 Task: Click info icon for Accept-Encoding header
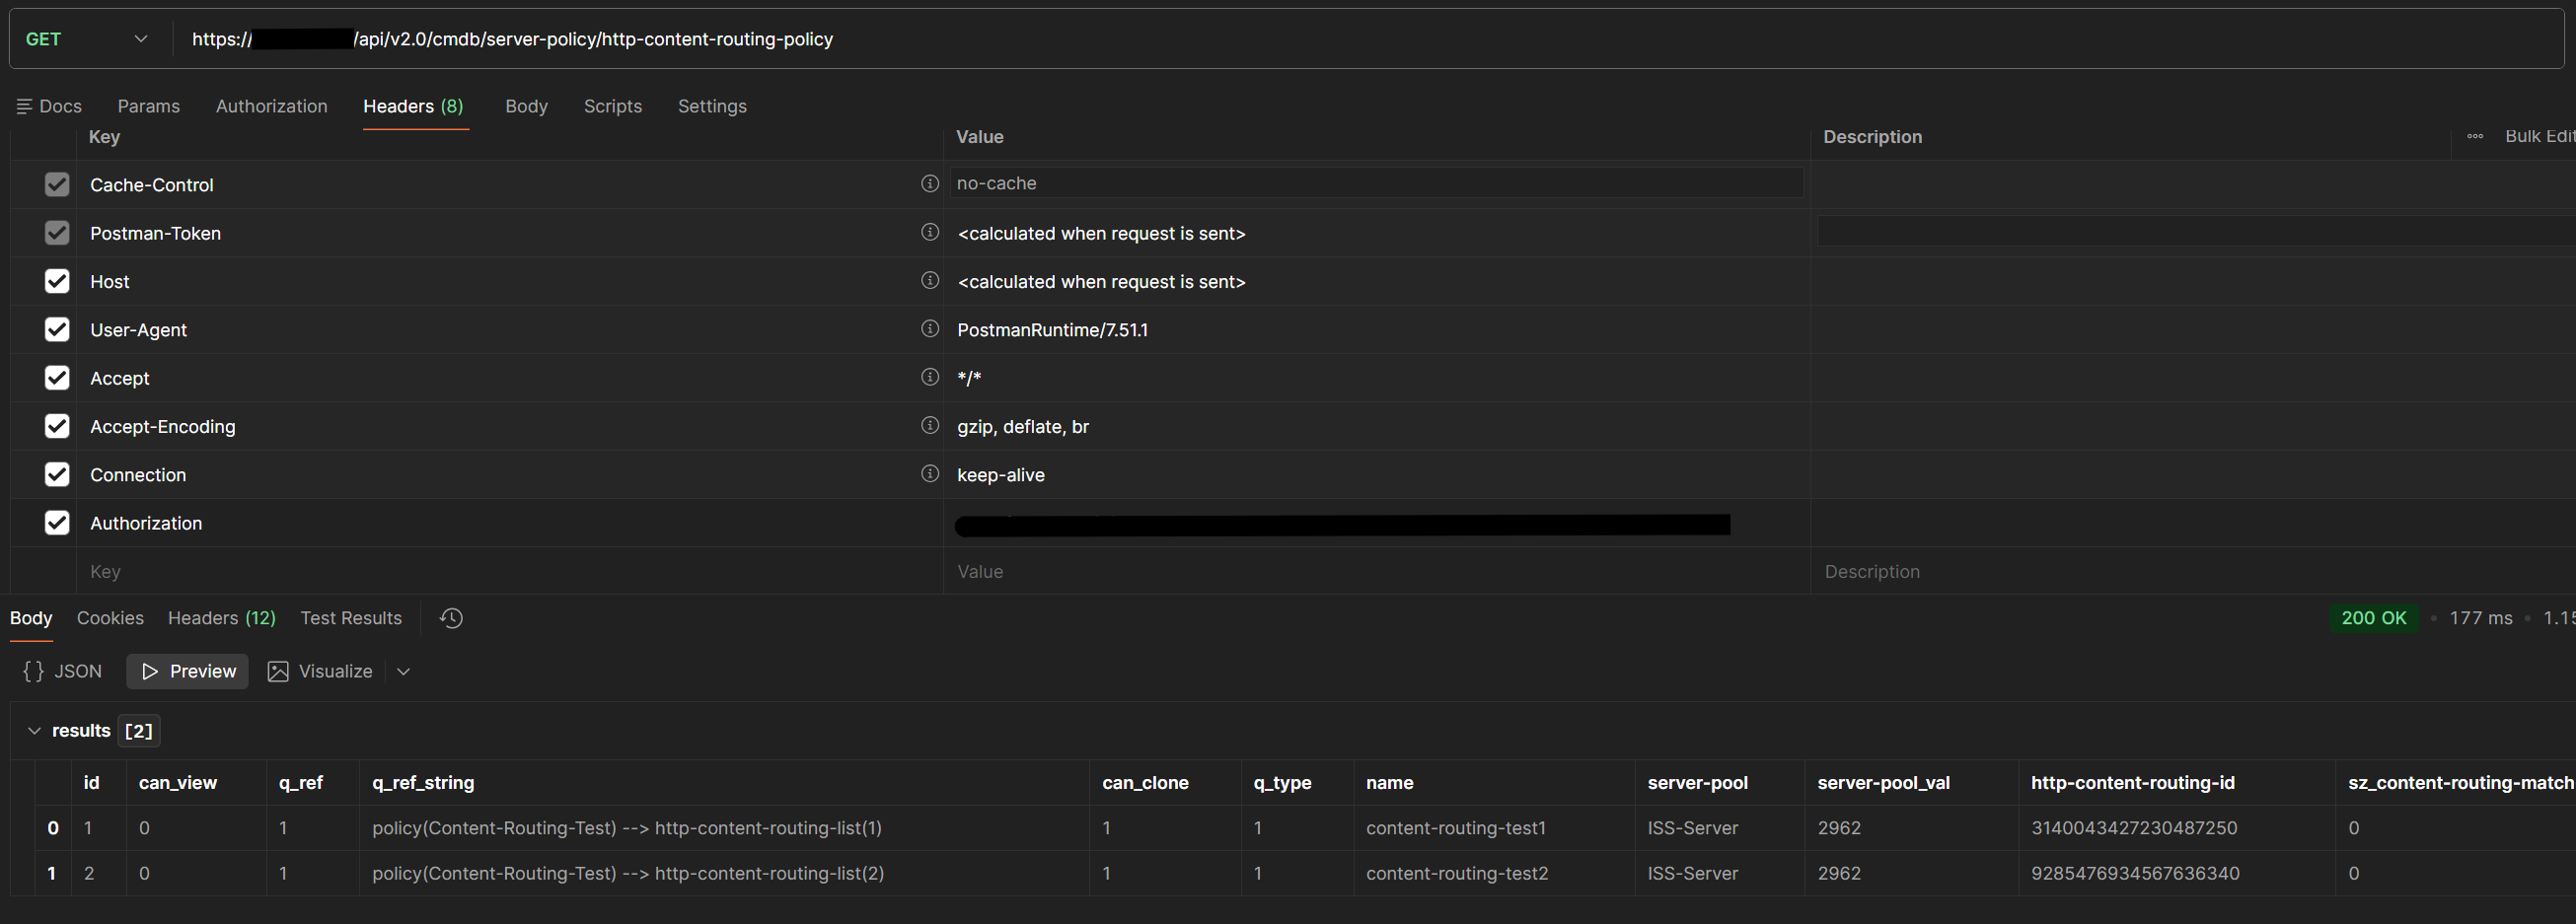(x=930, y=425)
